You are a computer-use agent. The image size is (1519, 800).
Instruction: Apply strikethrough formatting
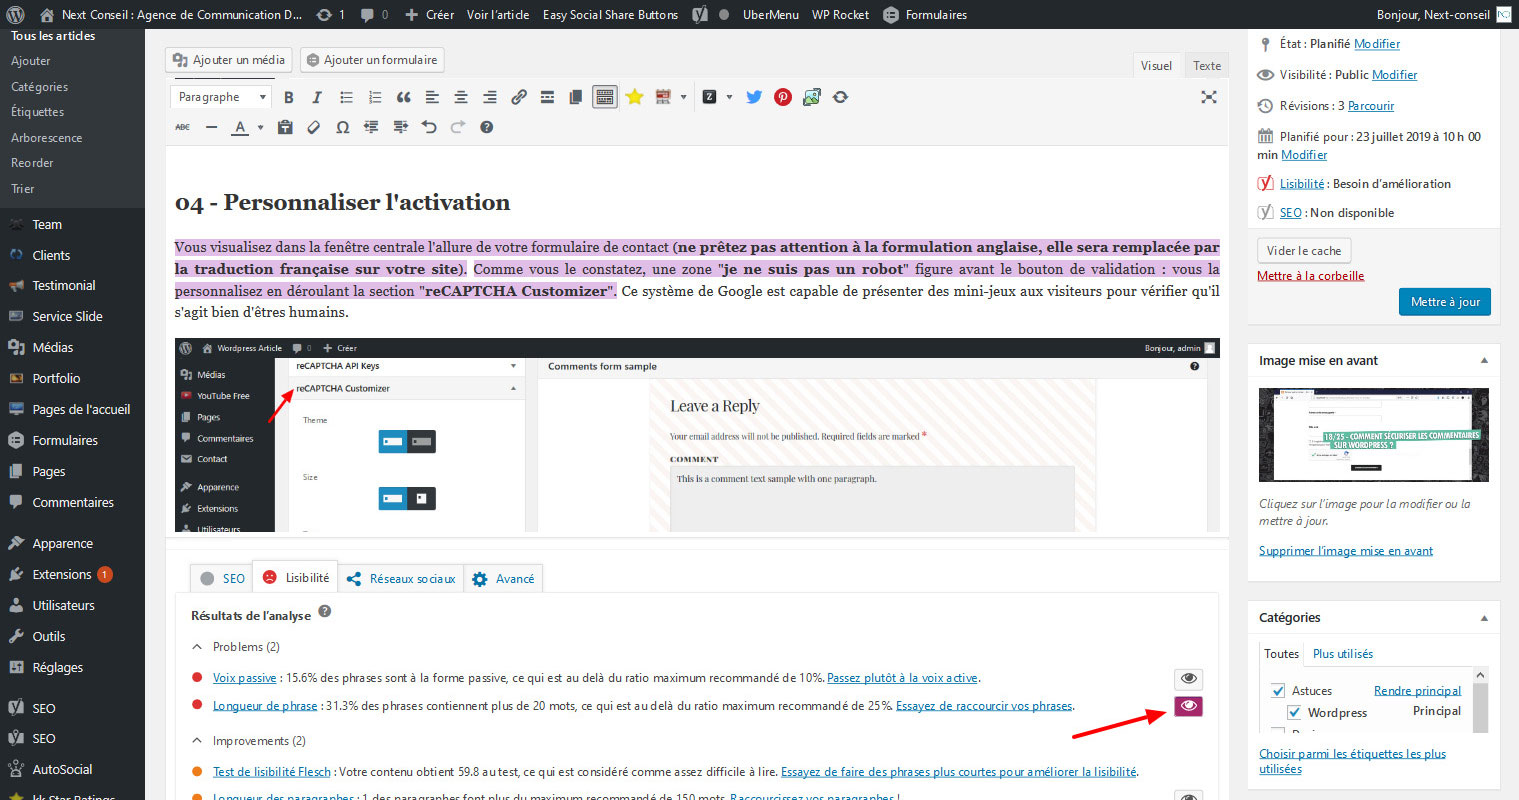pos(183,127)
